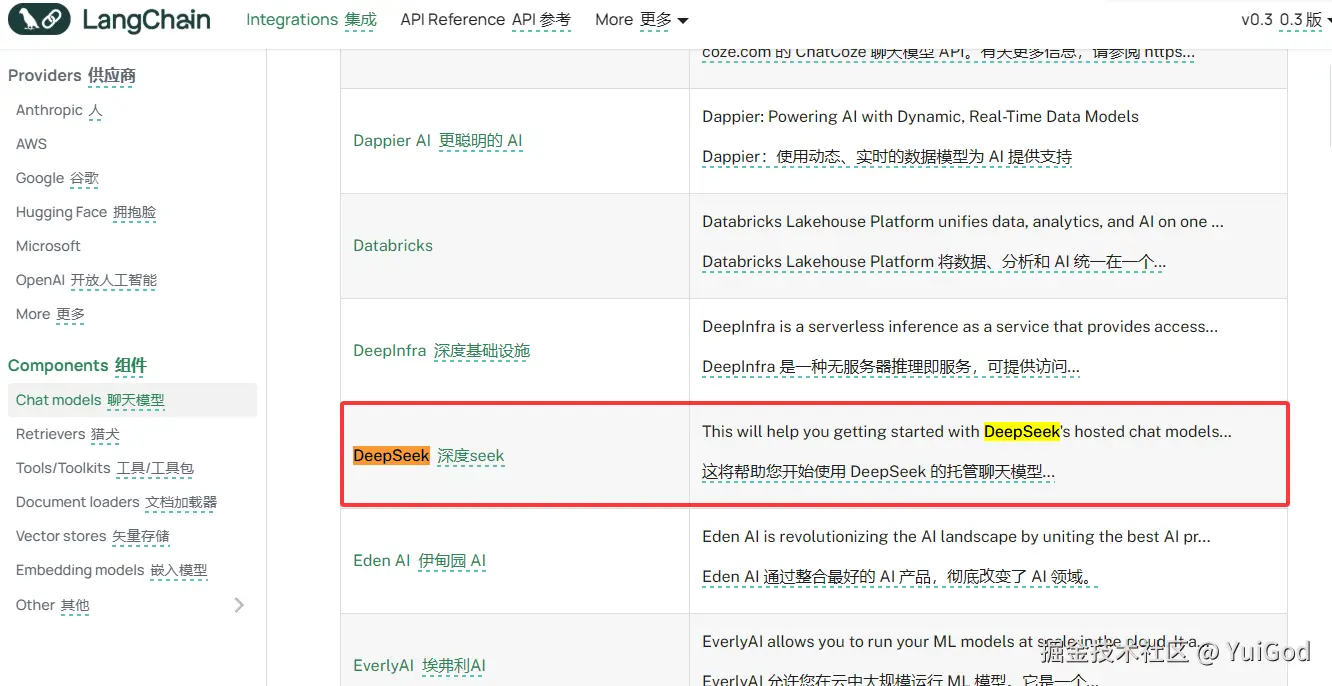1332x686 pixels.
Task: Open the API Reference nav item
Action: [x=485, y=20]
